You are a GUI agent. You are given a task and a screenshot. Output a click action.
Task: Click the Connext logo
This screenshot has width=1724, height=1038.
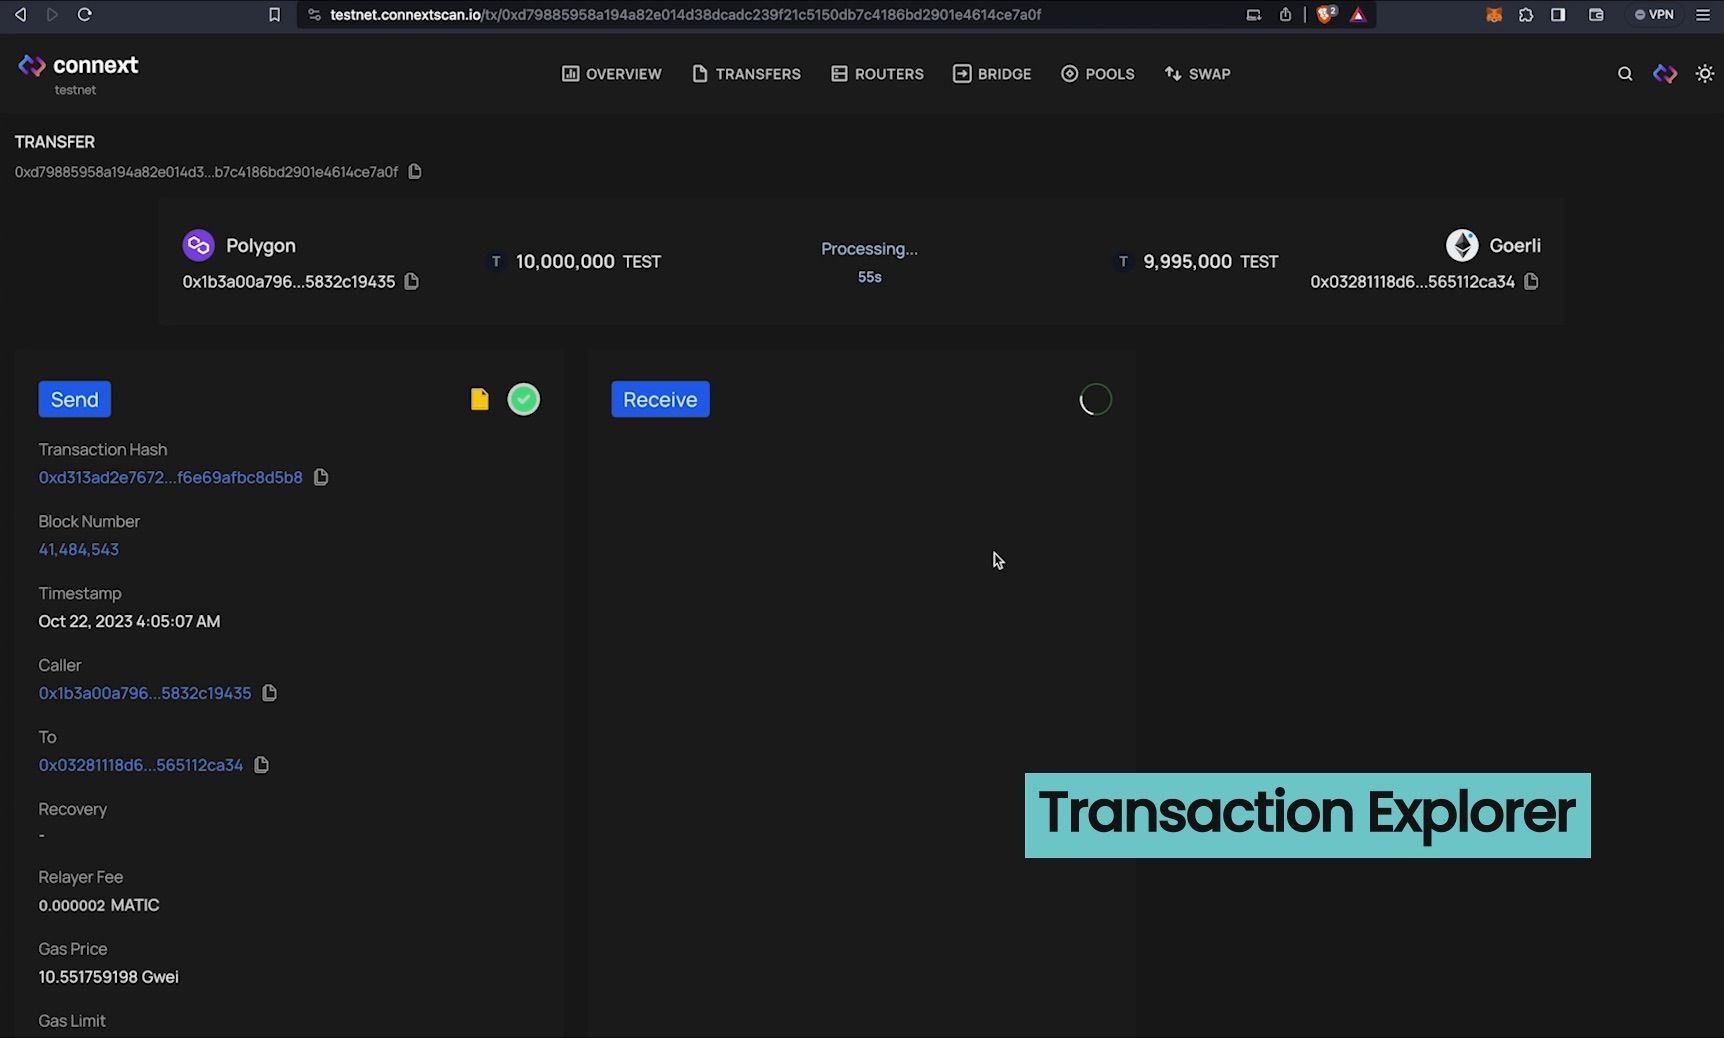(78, 66)
